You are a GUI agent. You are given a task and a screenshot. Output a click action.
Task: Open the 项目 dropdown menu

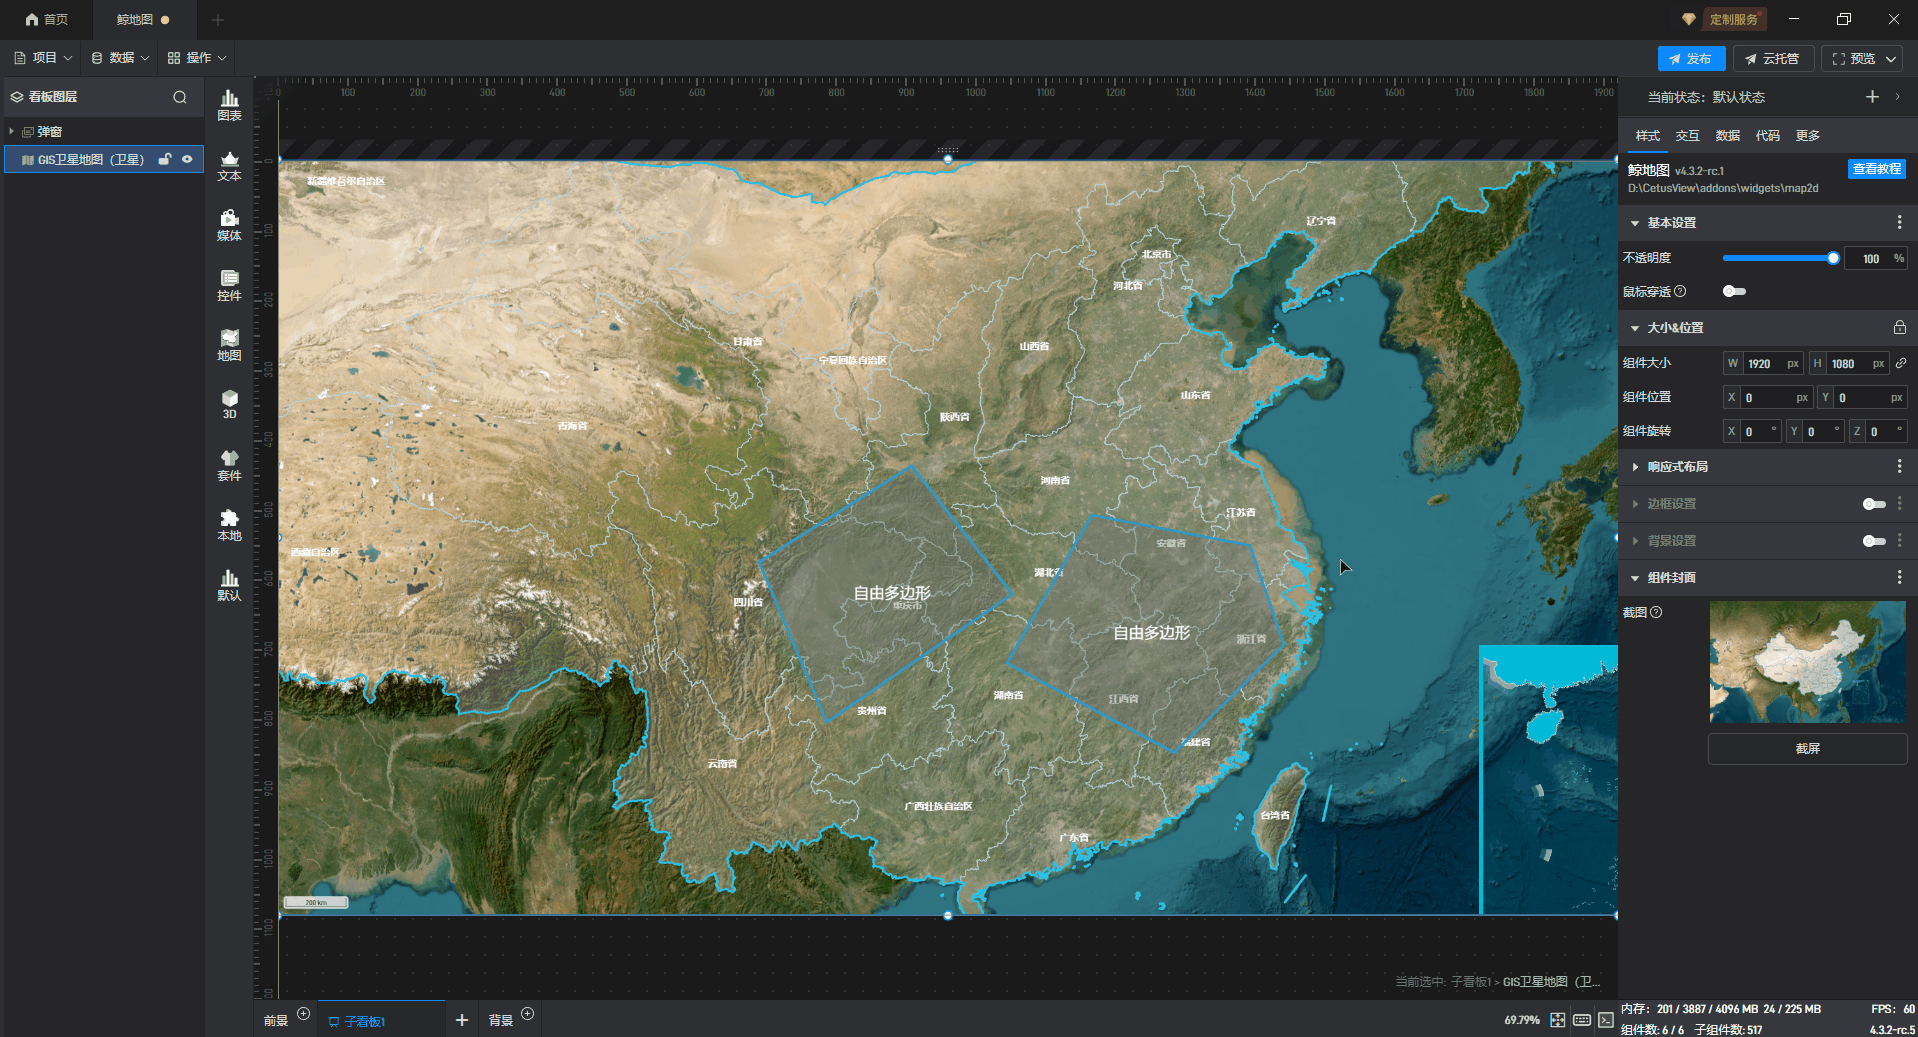click(43, 58)
